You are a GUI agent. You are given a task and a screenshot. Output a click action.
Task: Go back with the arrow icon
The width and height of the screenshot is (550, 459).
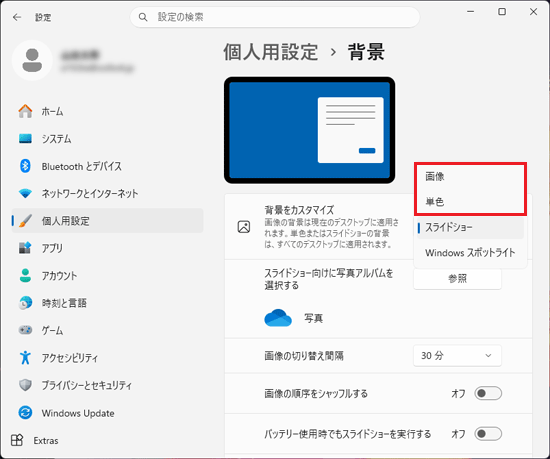[16, 17]
